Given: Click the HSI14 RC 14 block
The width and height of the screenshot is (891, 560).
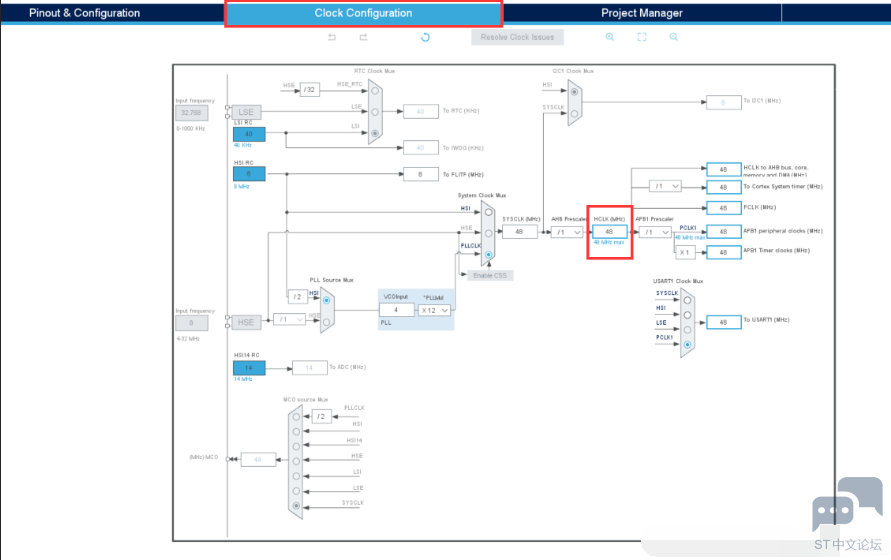Looking at the screenshot, I should tap(249, 368).
